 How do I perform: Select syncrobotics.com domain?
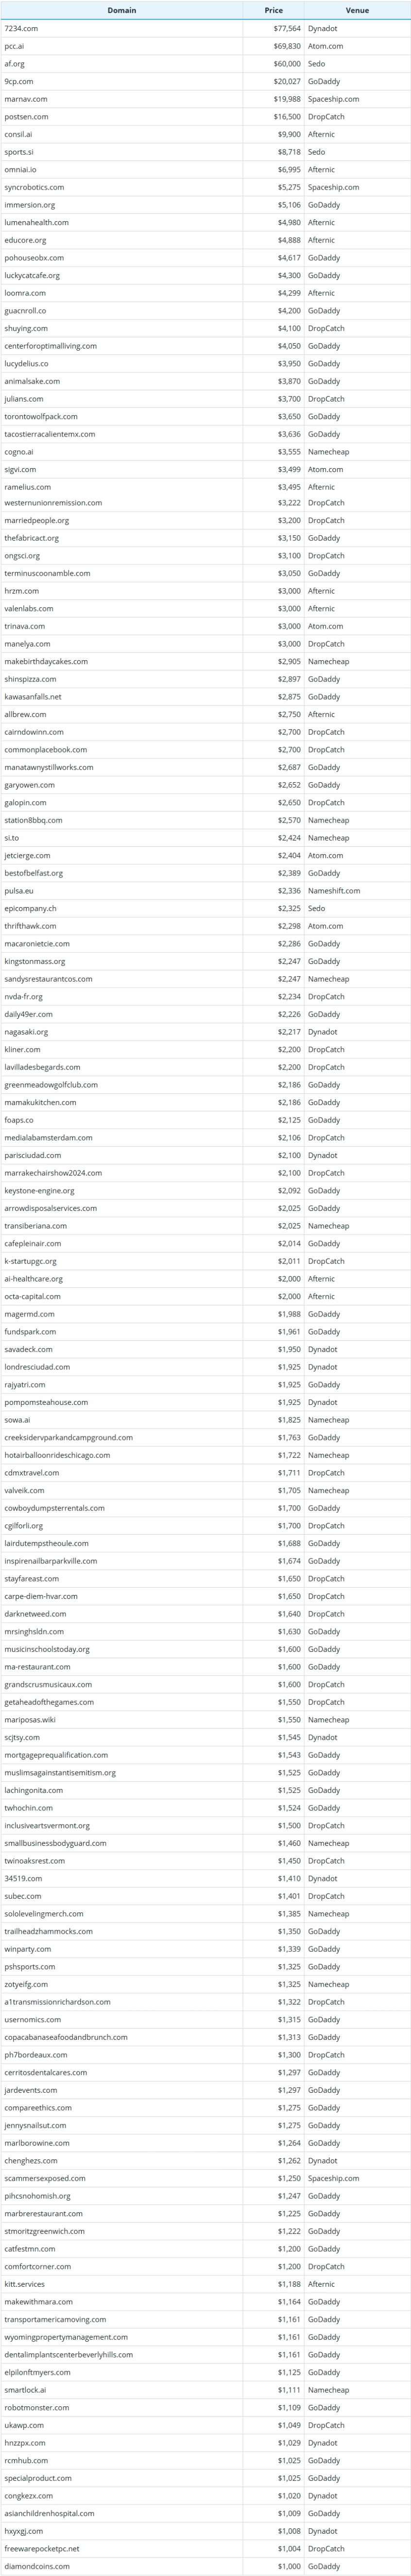click(x=34, y=187)
